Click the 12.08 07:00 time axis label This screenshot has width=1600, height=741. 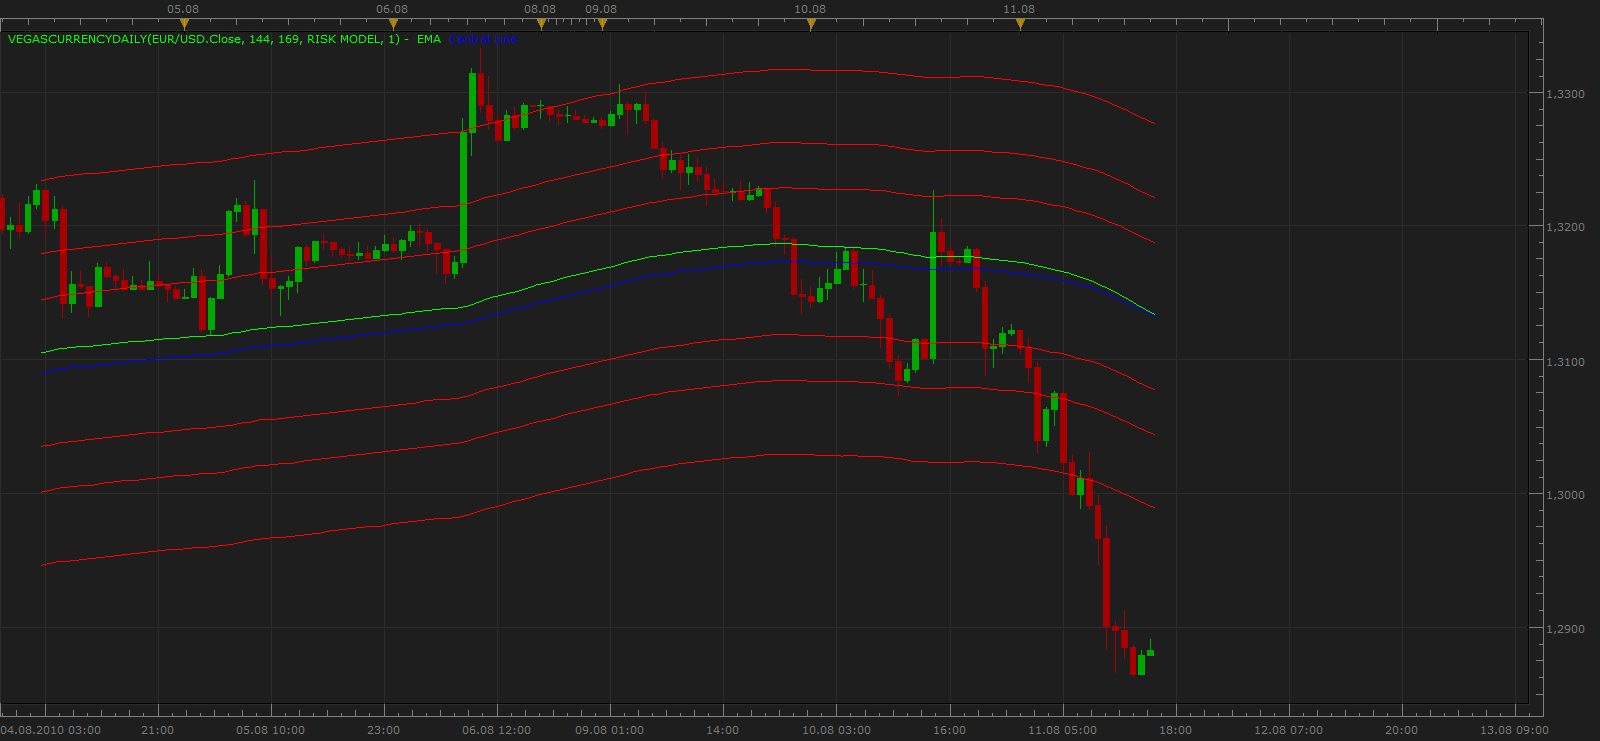(x=1288, y=730)
